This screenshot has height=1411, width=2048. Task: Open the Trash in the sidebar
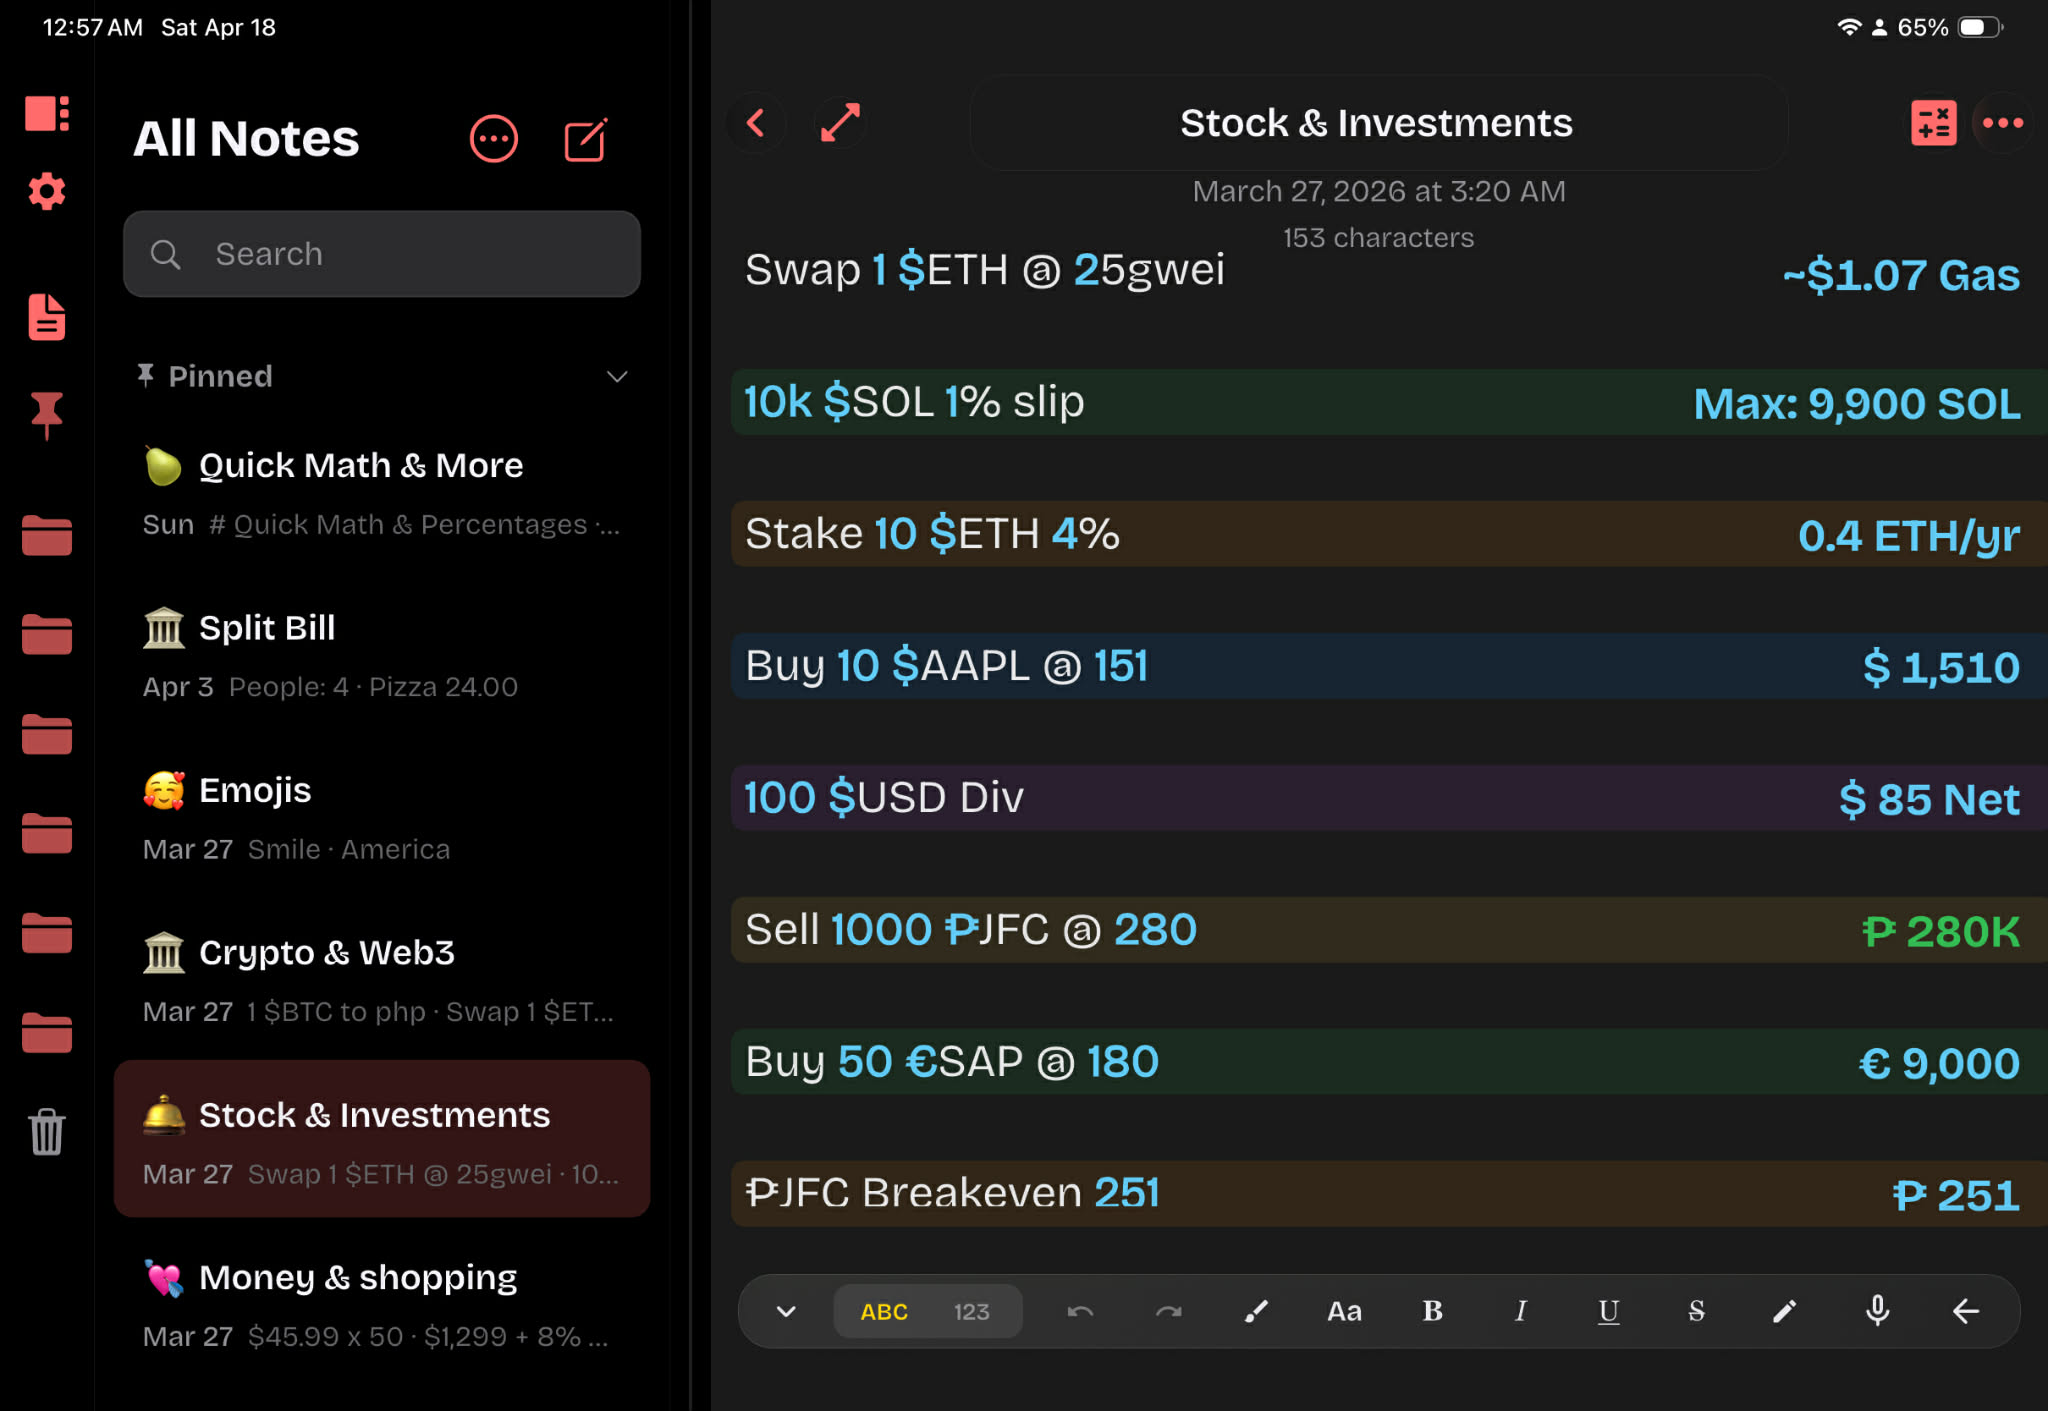pyautogui.click(x=46, y=1133)
